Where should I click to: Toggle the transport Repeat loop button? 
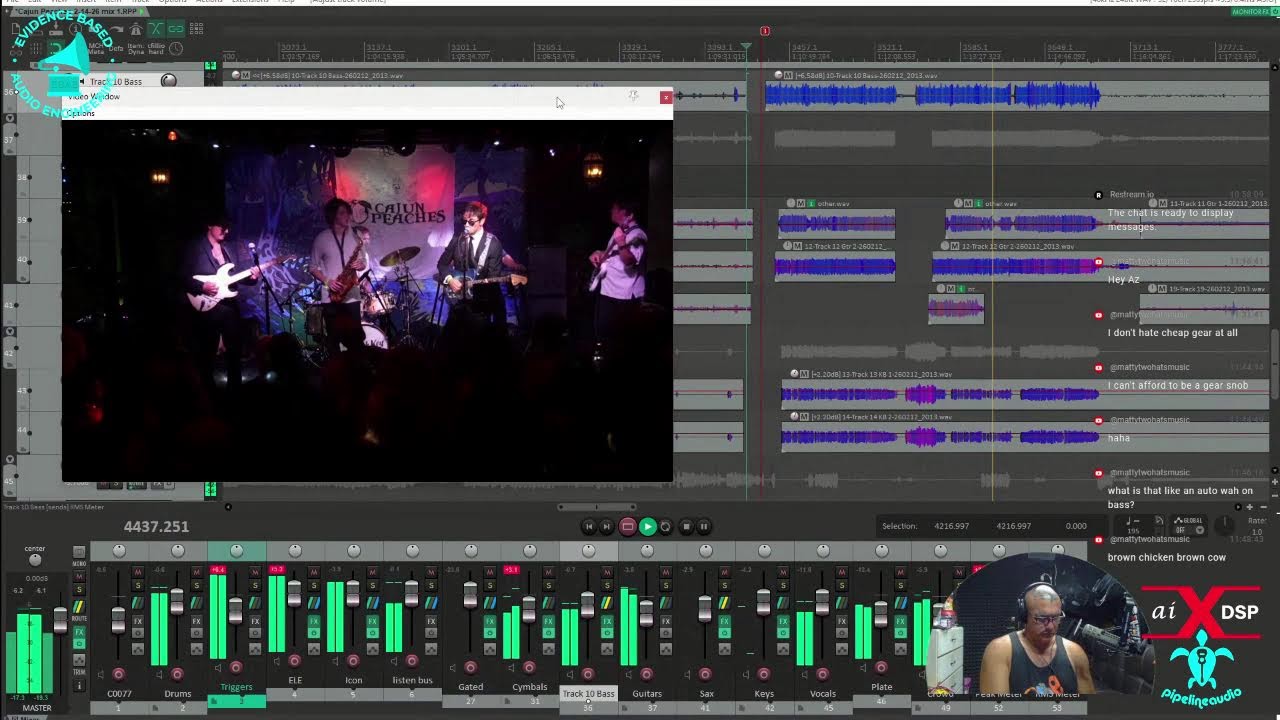666,526
